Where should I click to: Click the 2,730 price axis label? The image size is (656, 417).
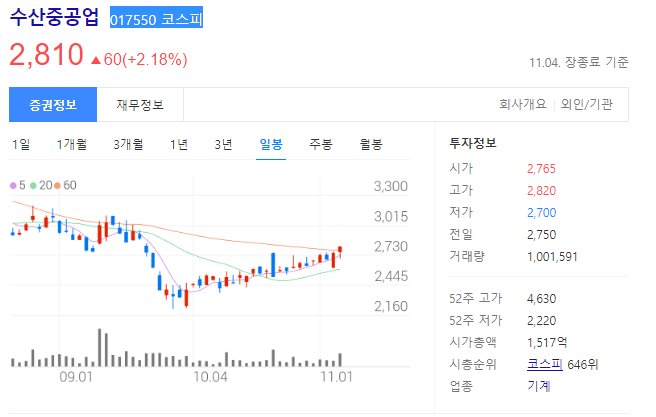pos(390,246)
